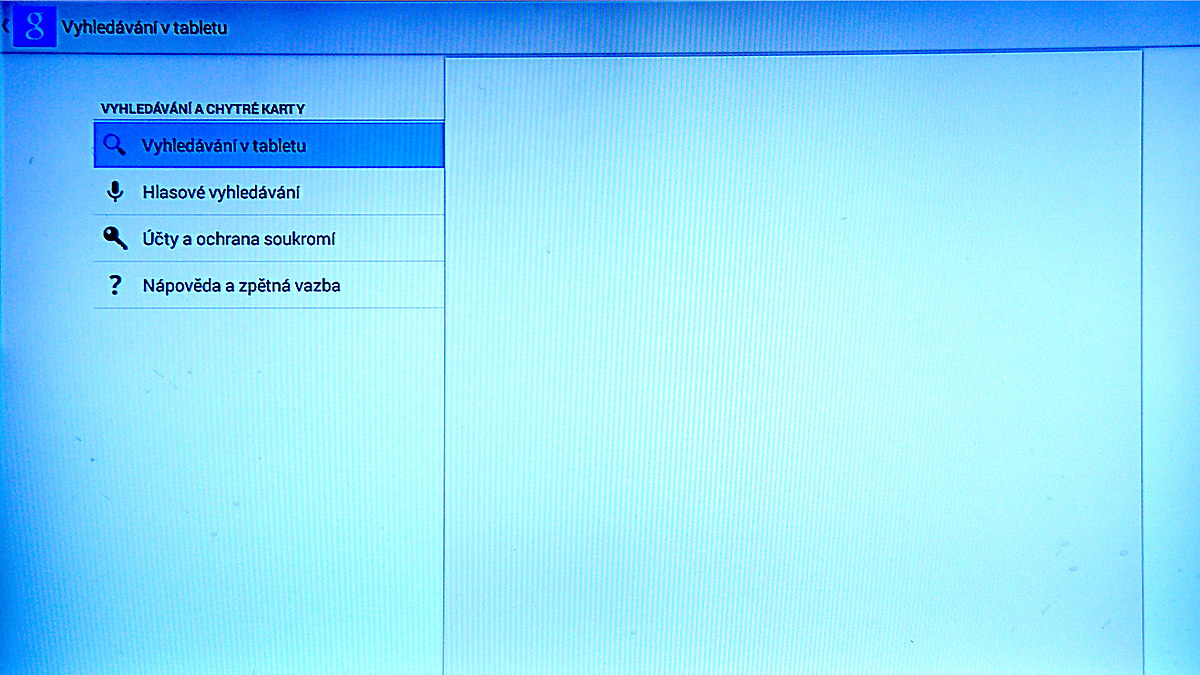
Task: Tap the blue Google 'g' app icon
Action: 34,27
